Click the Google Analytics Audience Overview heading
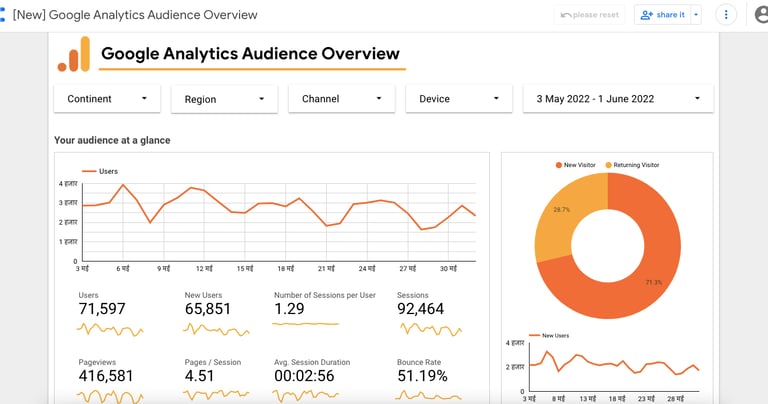This screenshot has width=768, height=404. tap(250, 53)
